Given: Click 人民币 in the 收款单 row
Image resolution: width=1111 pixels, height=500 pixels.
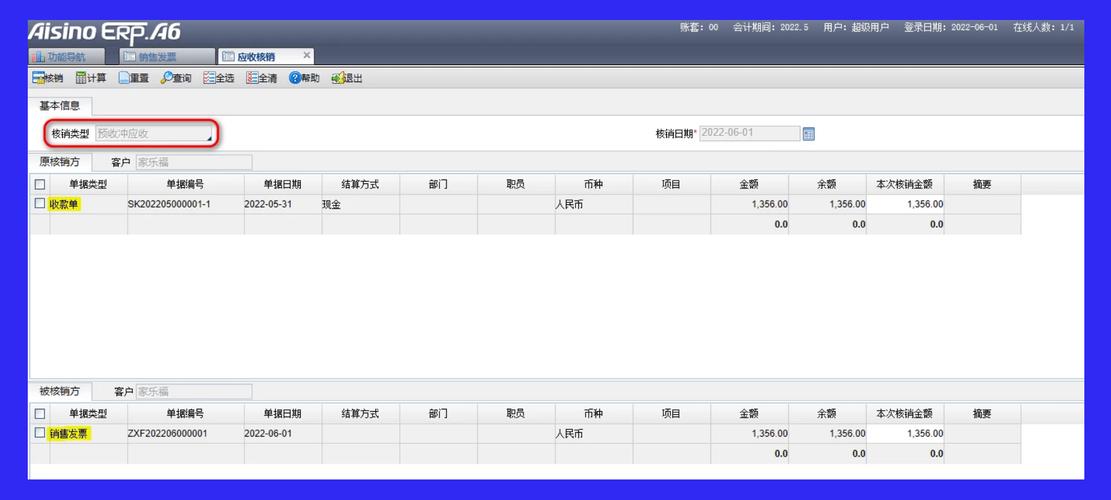Looking at the screenshot, I should tap(569, 204).
